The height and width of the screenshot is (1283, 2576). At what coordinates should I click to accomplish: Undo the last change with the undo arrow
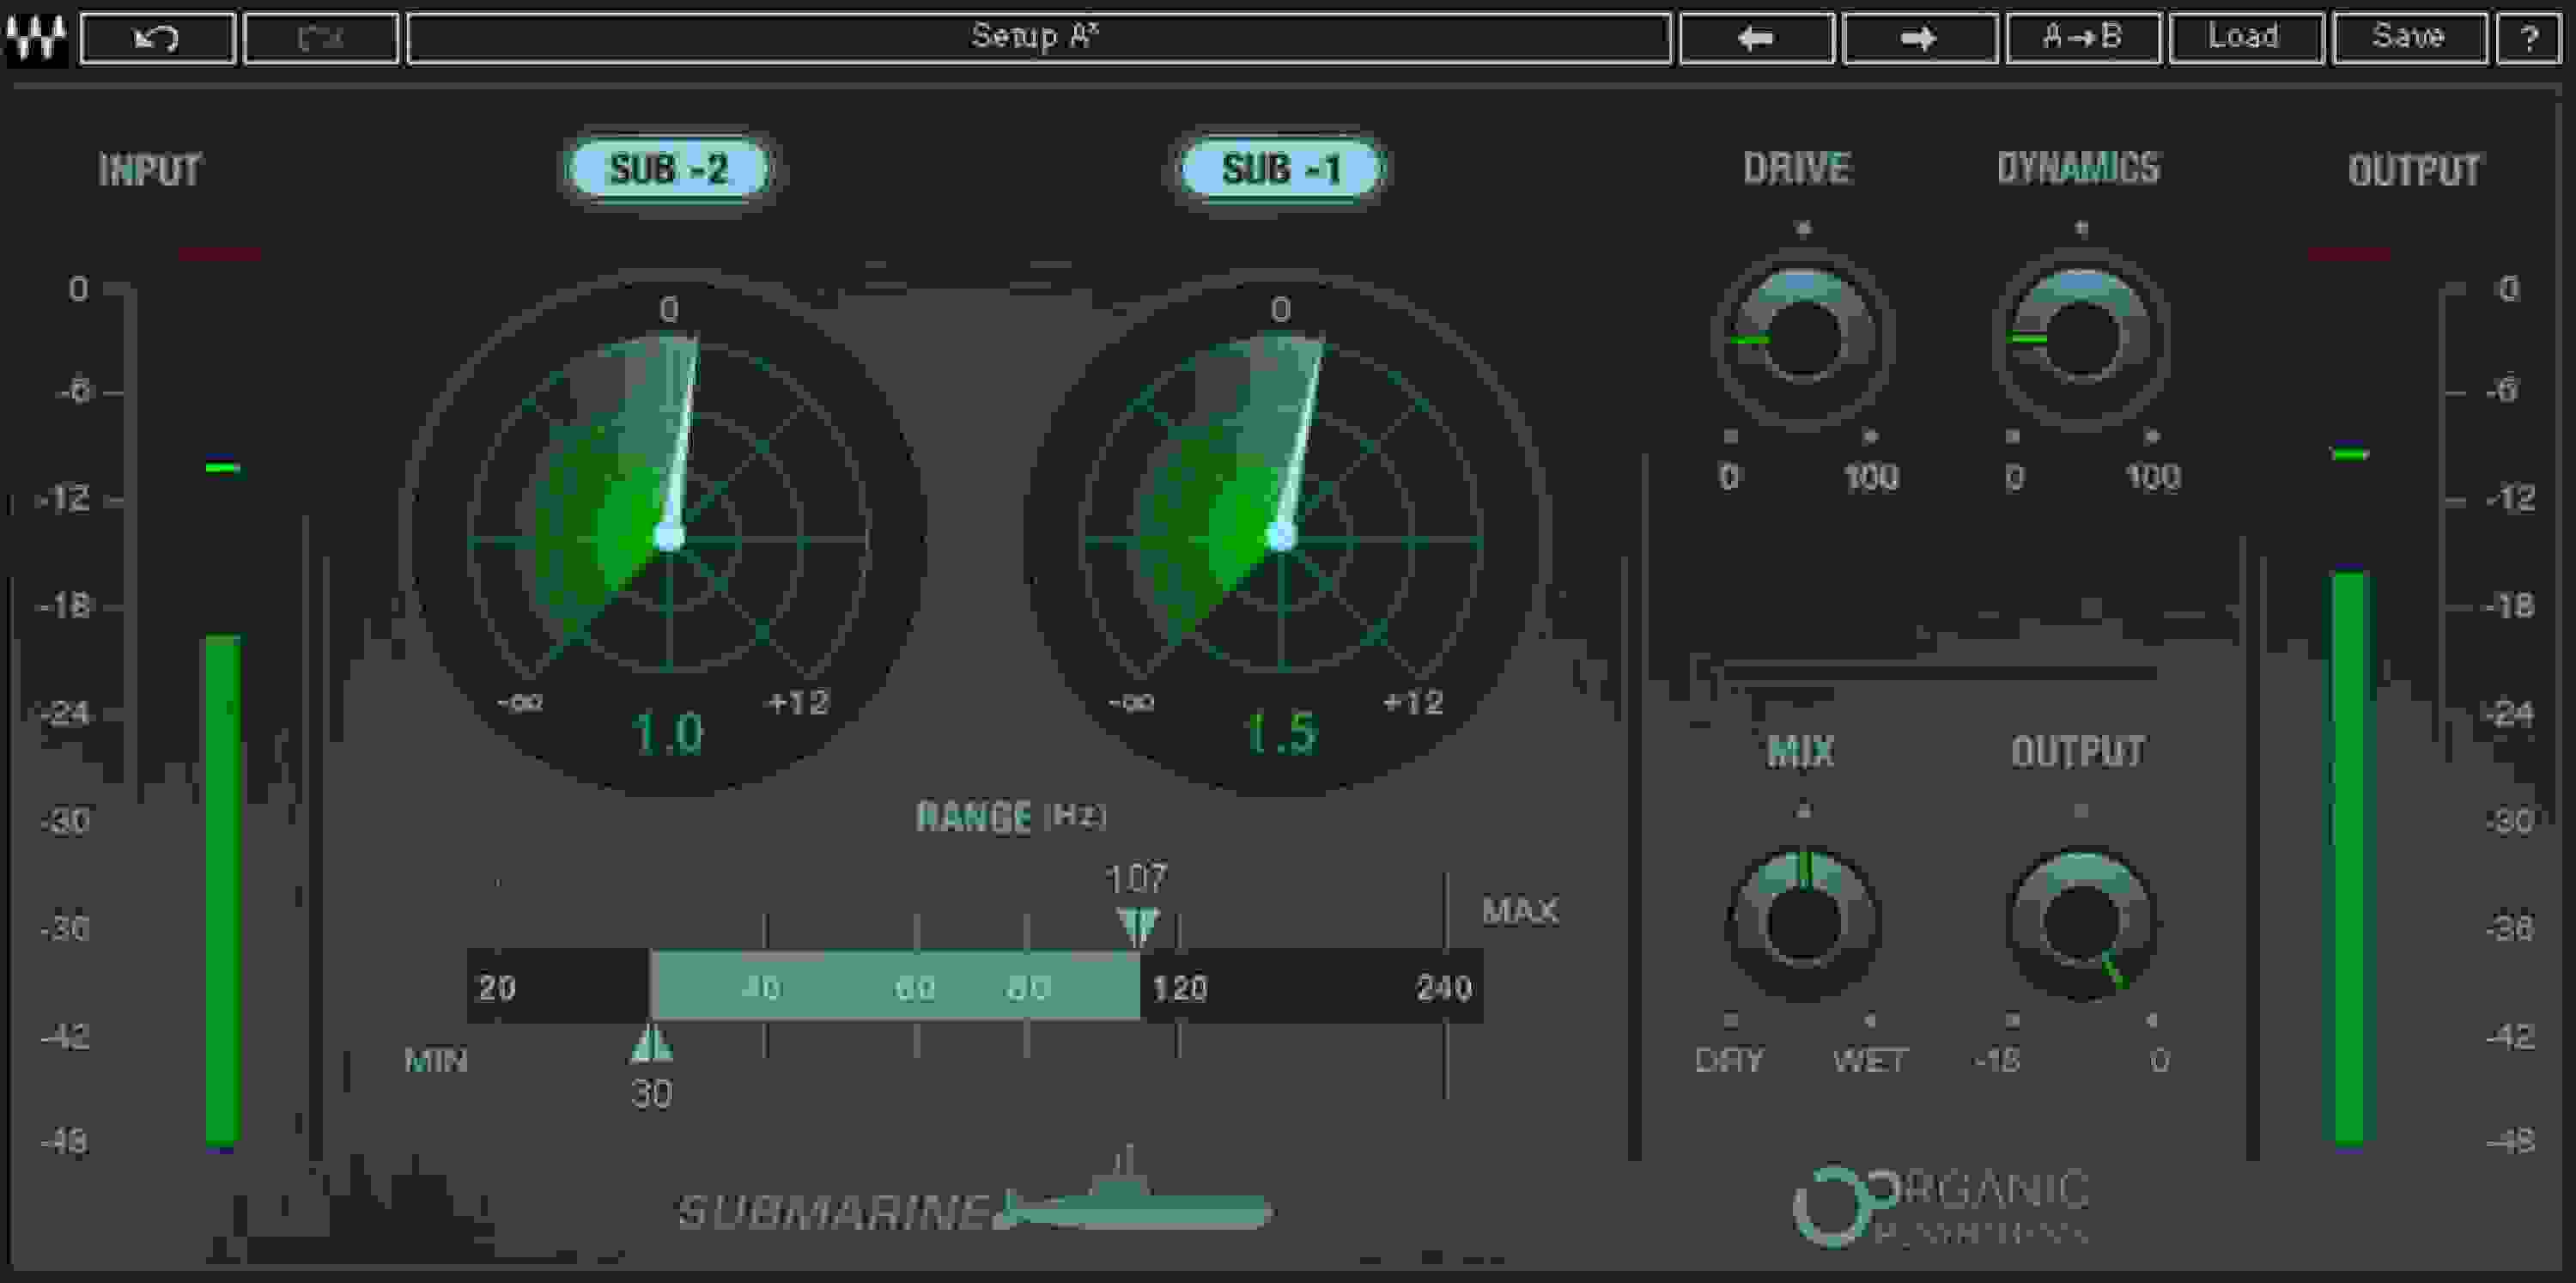point(156,38)
